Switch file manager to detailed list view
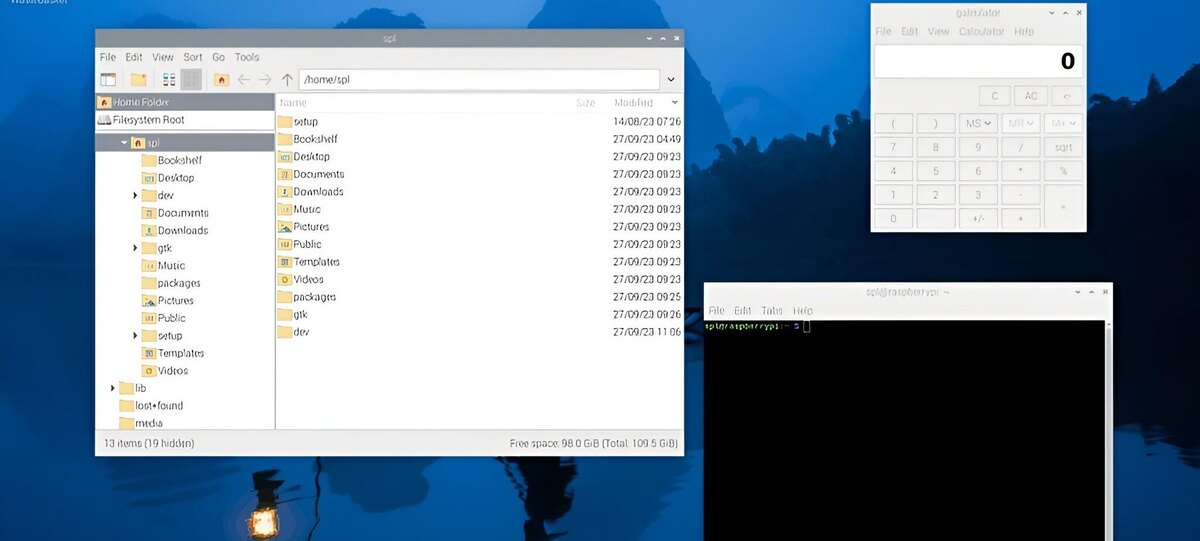 tap(191, 80)
